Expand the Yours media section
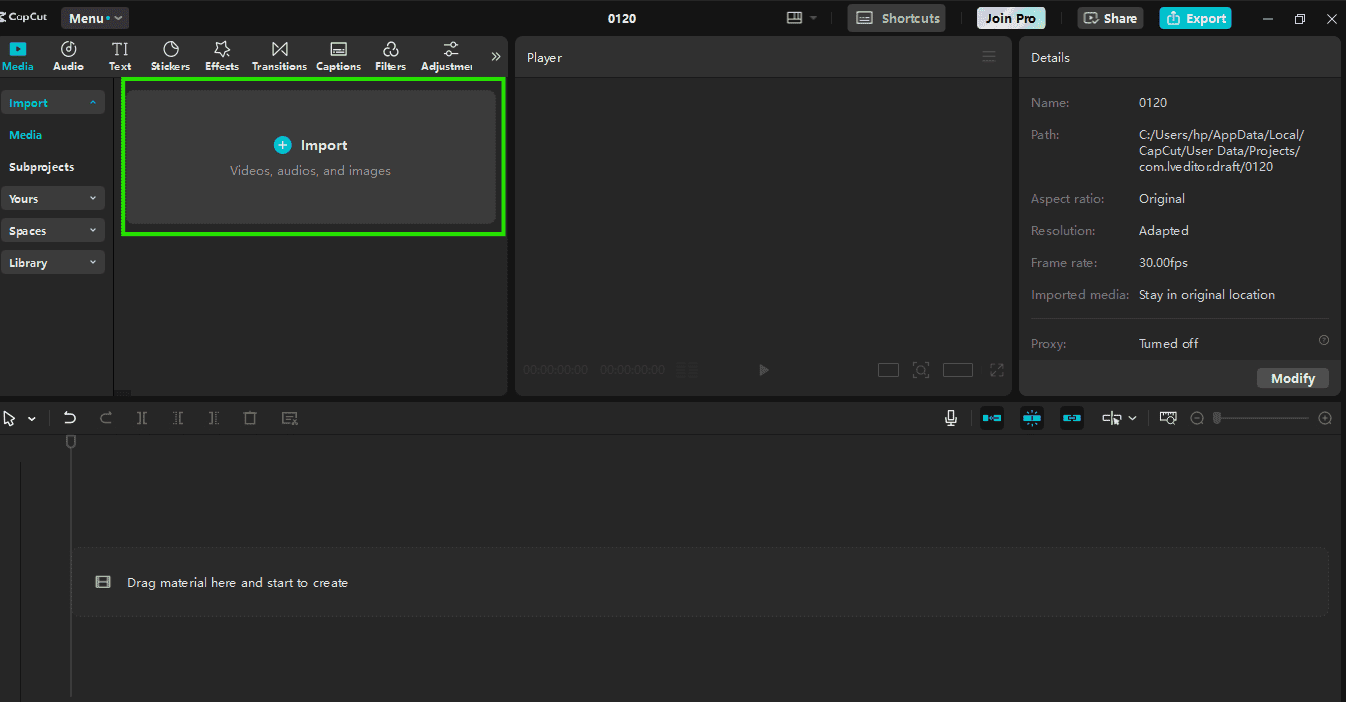Viewport: 1346px width, 702px height. [x=52, y=198]
